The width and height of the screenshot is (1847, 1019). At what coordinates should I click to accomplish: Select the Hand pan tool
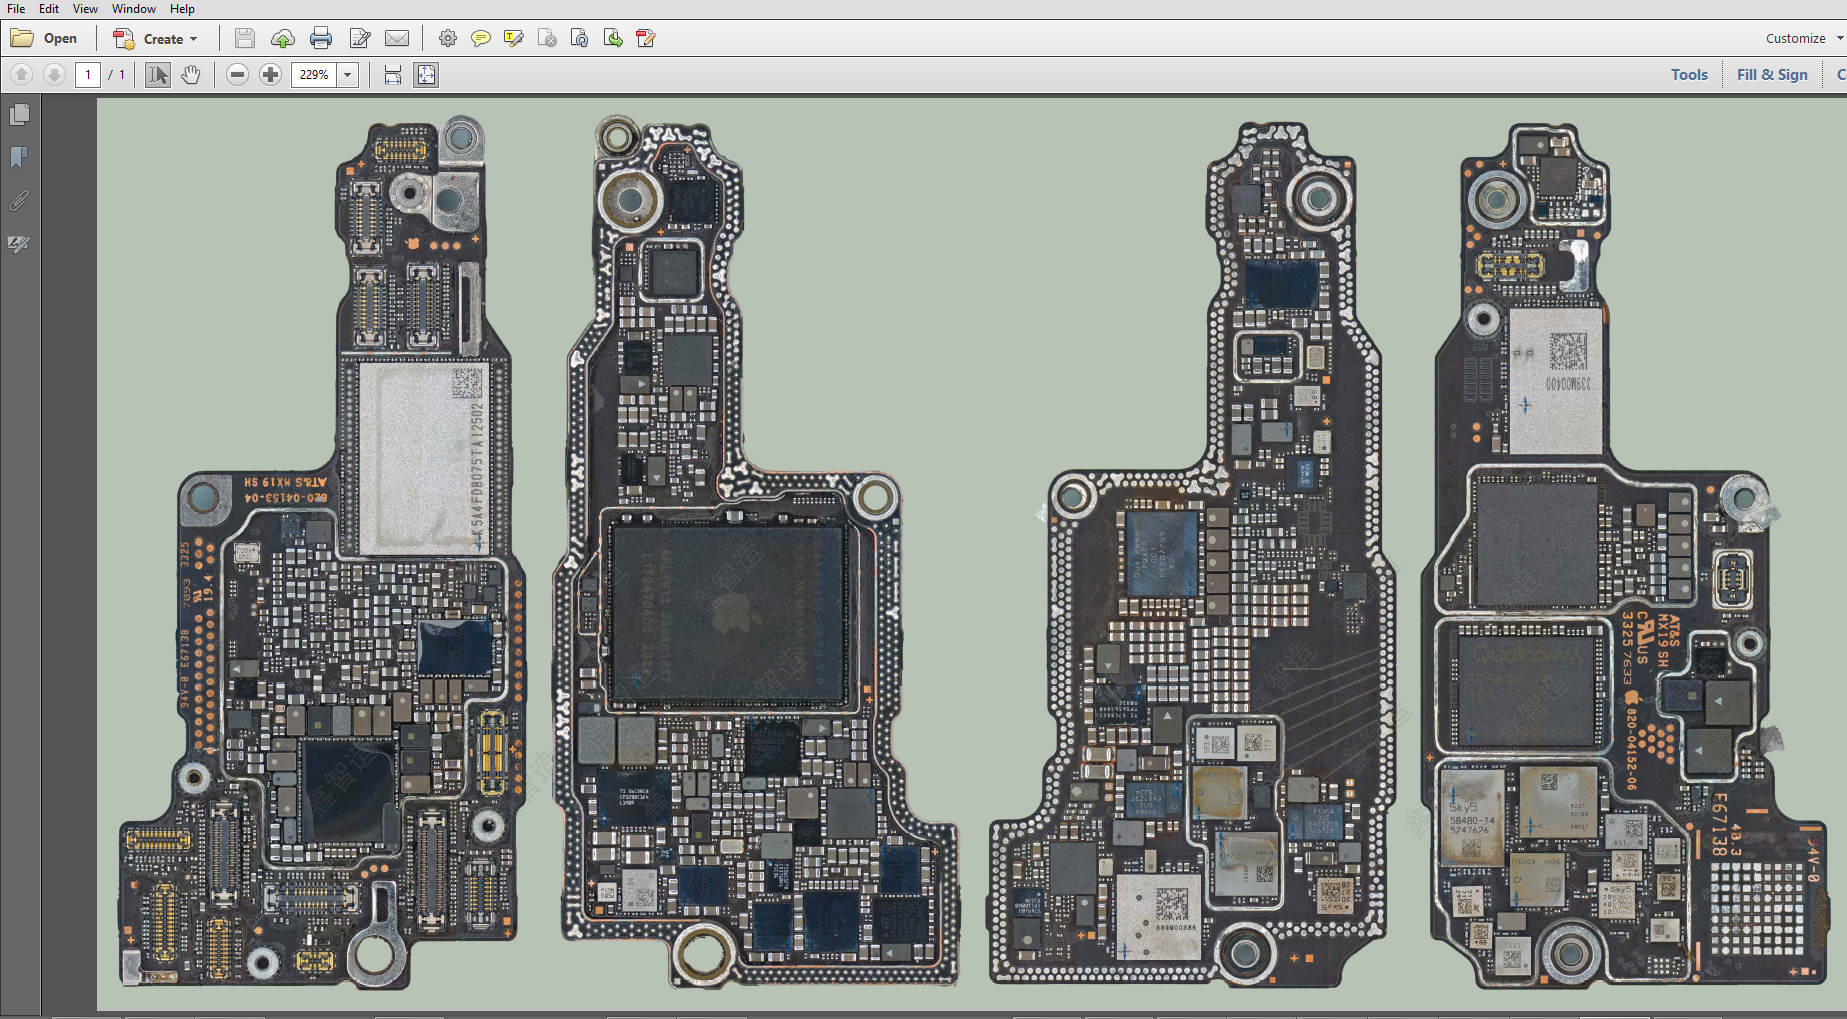(191, 75)
